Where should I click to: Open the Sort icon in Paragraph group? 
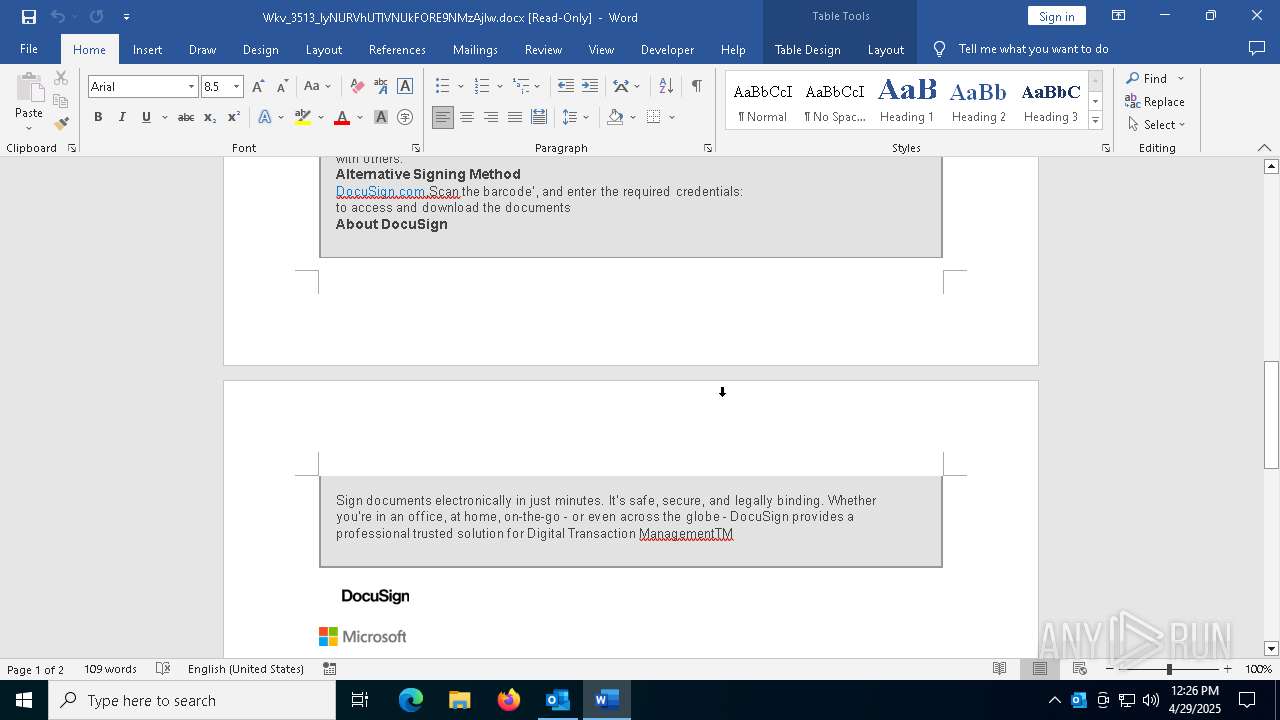coord(668,87)
